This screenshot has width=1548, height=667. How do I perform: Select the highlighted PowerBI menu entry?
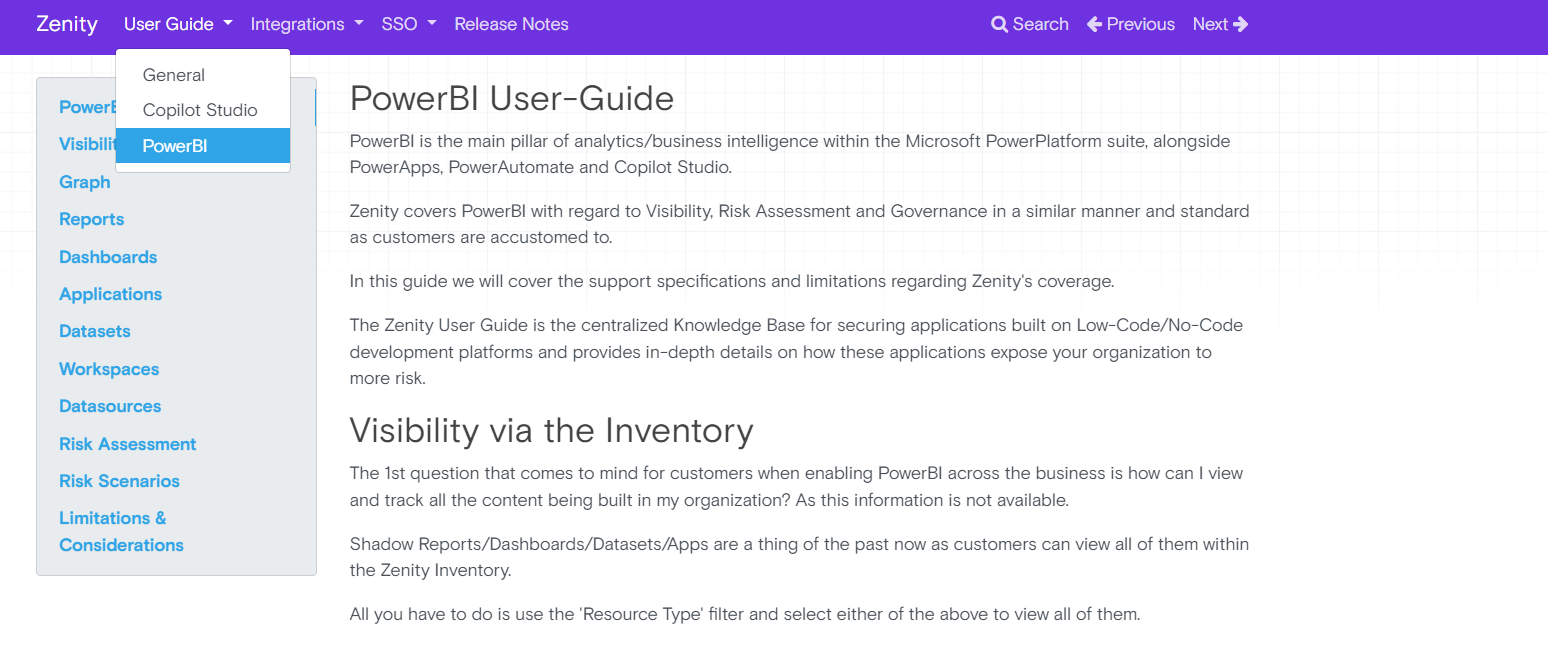click(175, 146)
